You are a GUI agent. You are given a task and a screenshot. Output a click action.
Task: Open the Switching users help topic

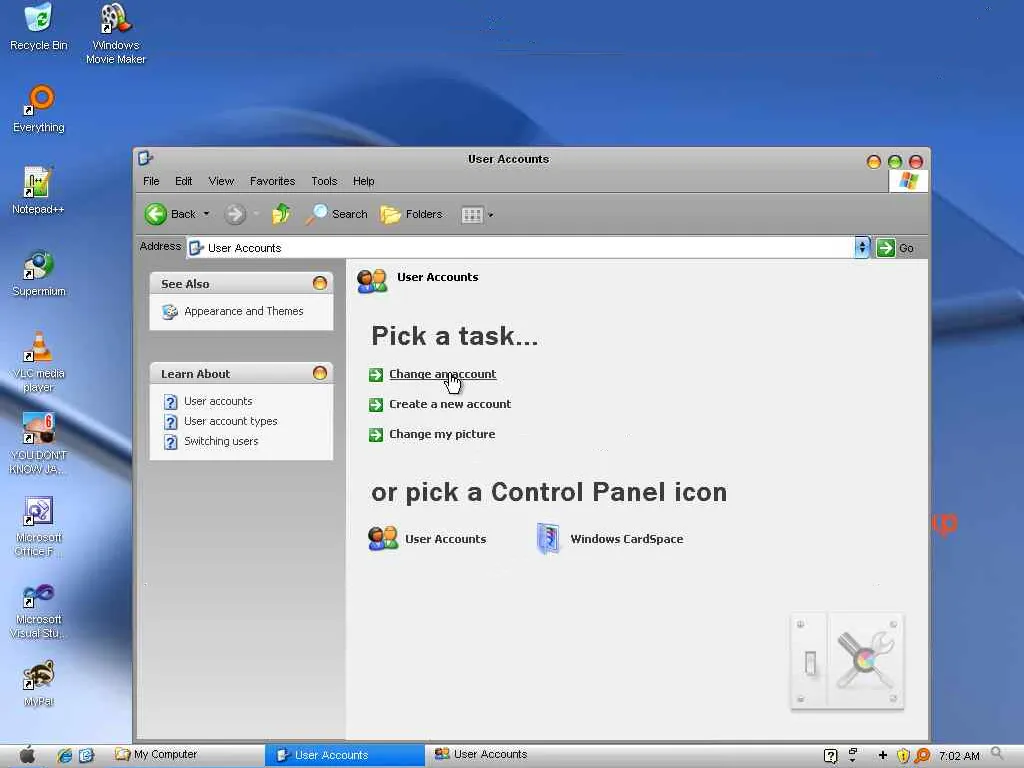coord(211,441)
